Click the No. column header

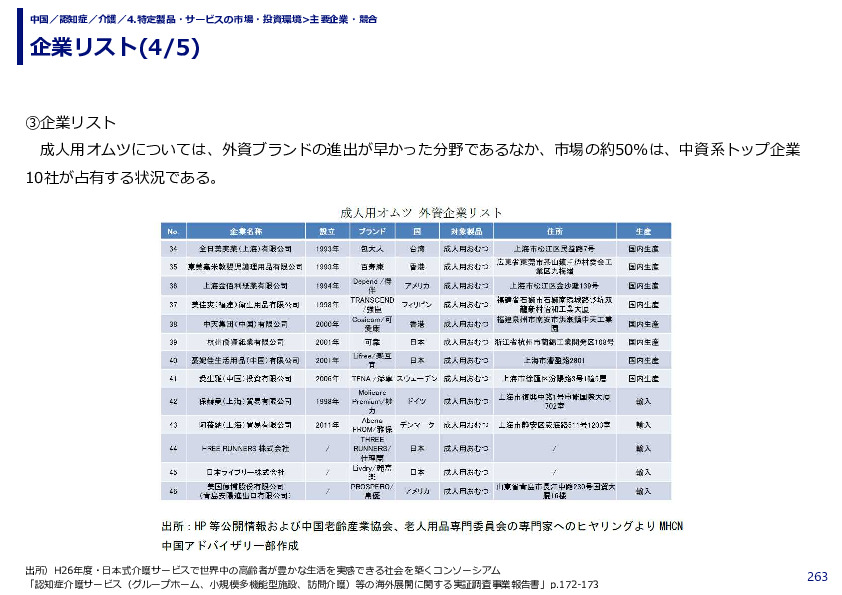tap(173, 231)
